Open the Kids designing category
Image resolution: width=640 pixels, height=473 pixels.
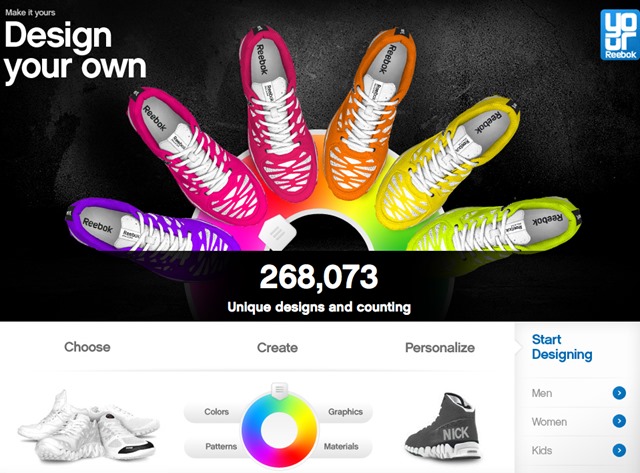578,450
